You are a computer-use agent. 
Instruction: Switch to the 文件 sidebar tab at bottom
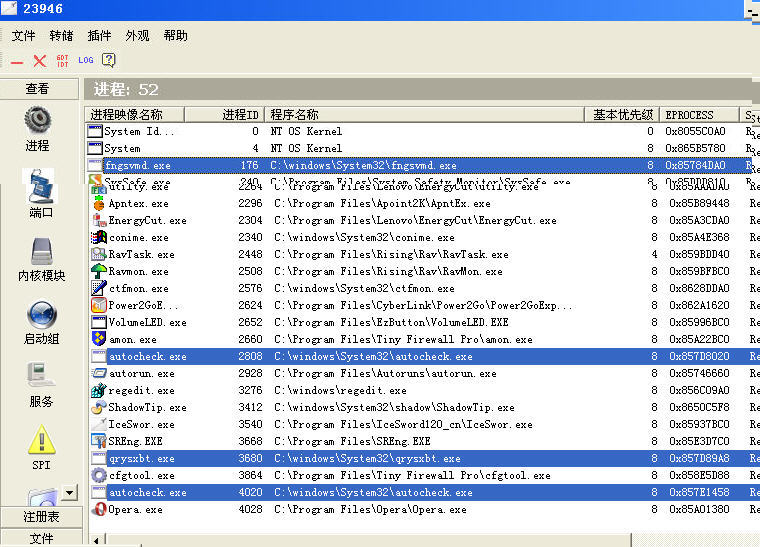[x=41, y=538]
